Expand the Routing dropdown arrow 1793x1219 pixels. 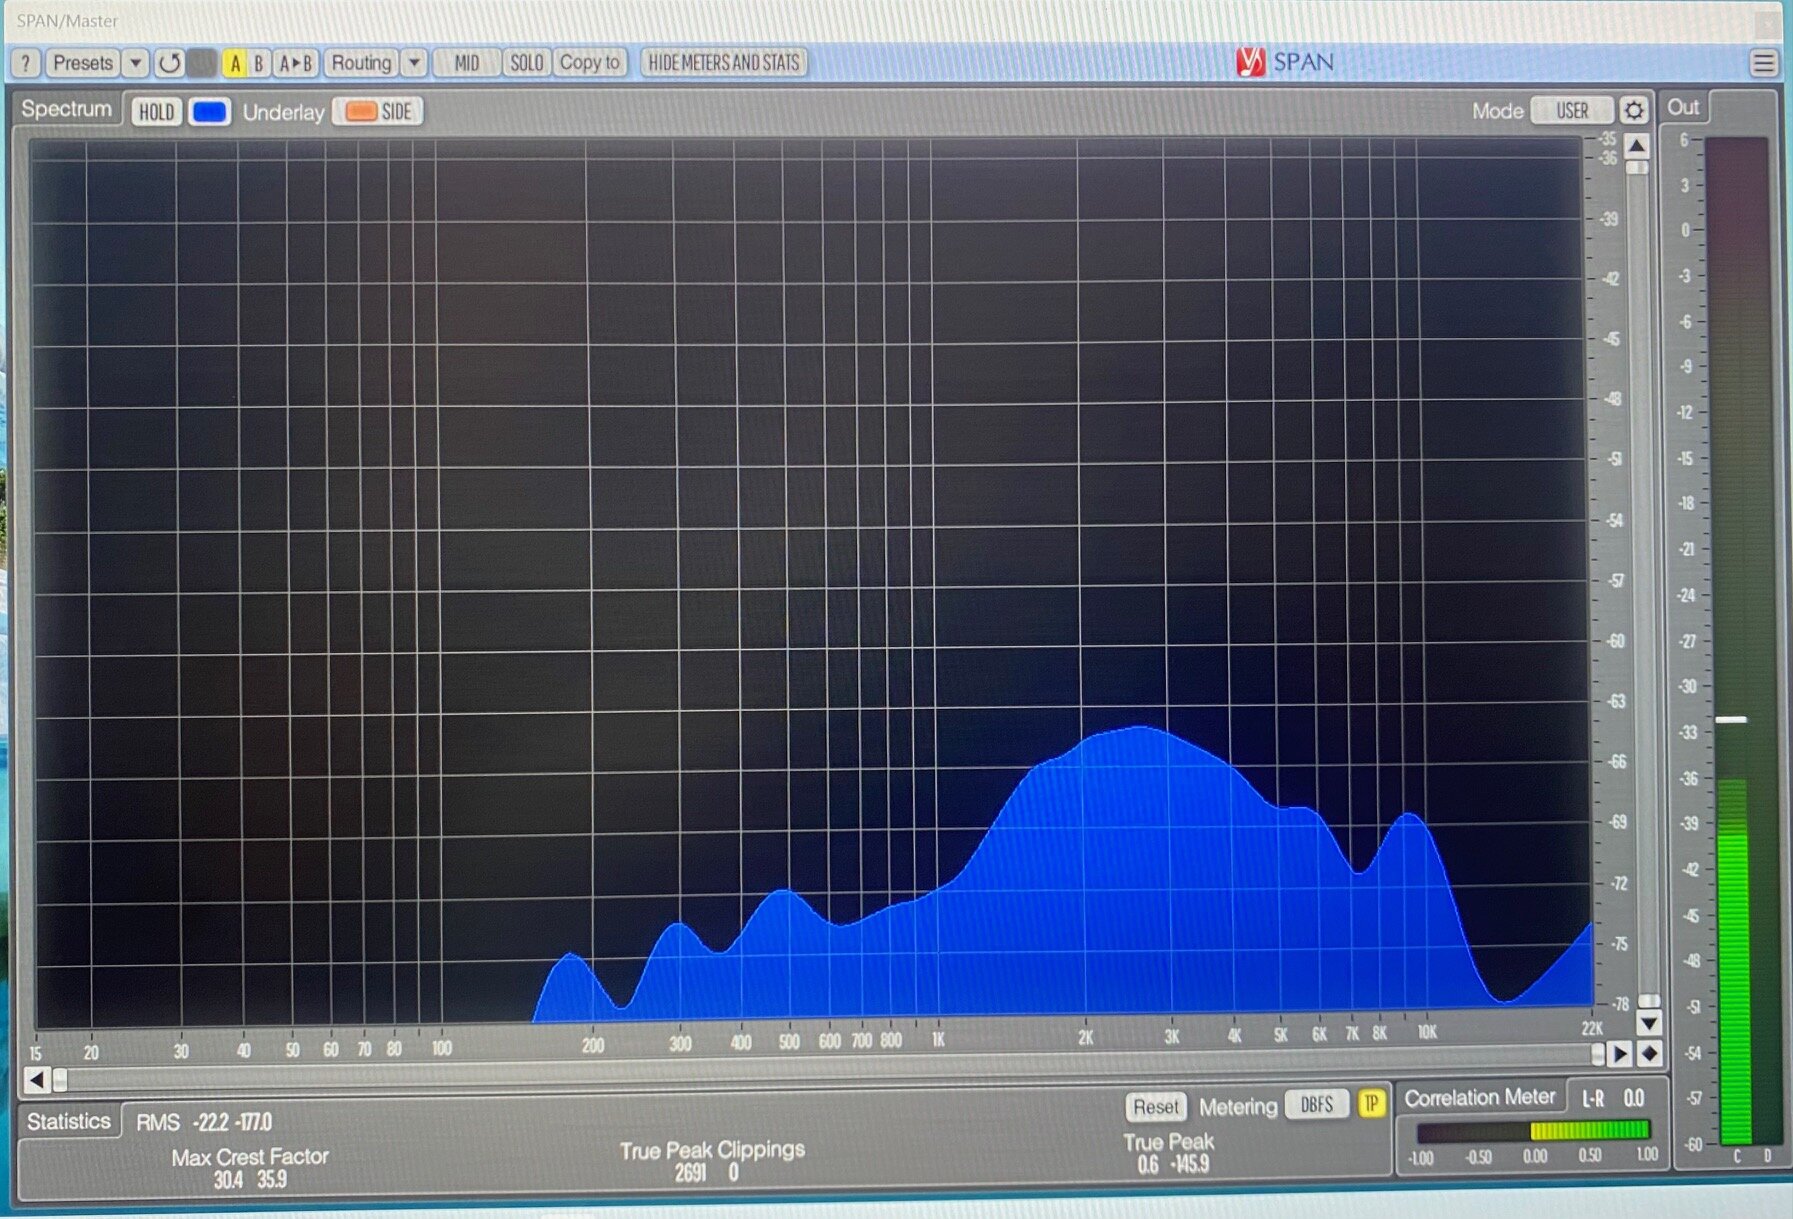pyautogui.click(x=414, y=63)
